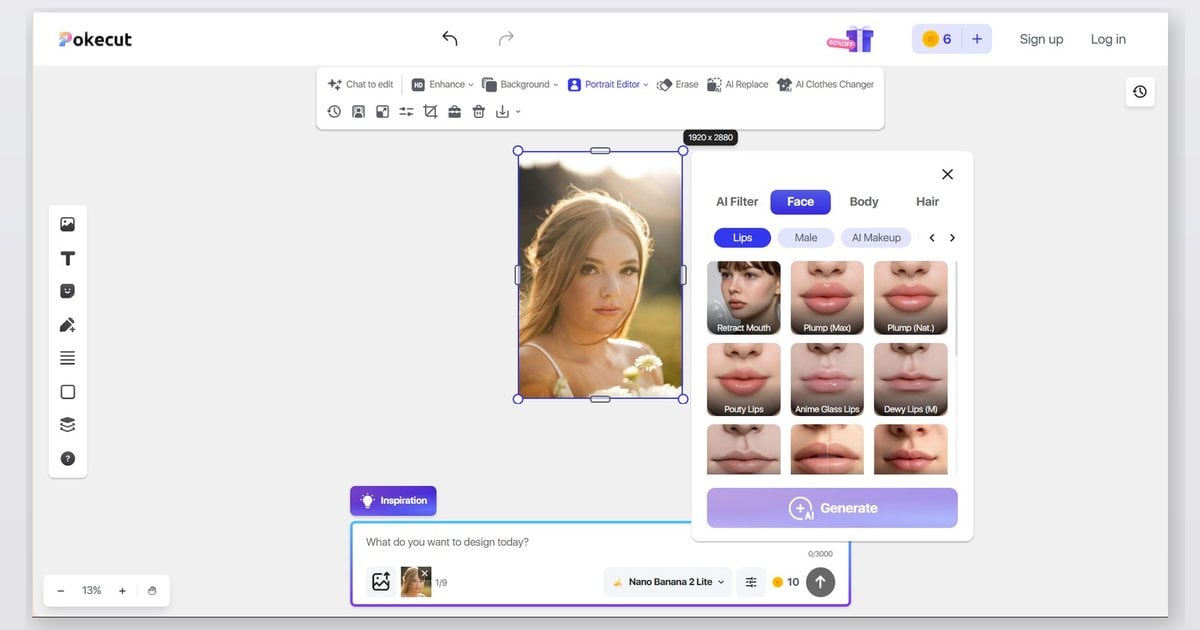Expand the Background dropdown
The width and height of the screenshot is (1200, 630).
(x=520, y=85)
